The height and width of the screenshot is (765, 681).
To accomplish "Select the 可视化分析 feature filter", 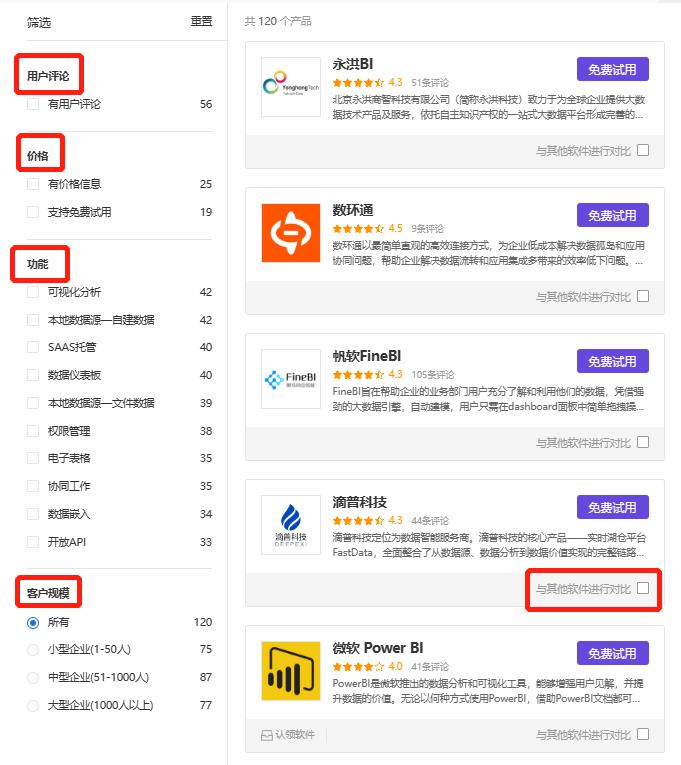I will click(x=33, y=292).
